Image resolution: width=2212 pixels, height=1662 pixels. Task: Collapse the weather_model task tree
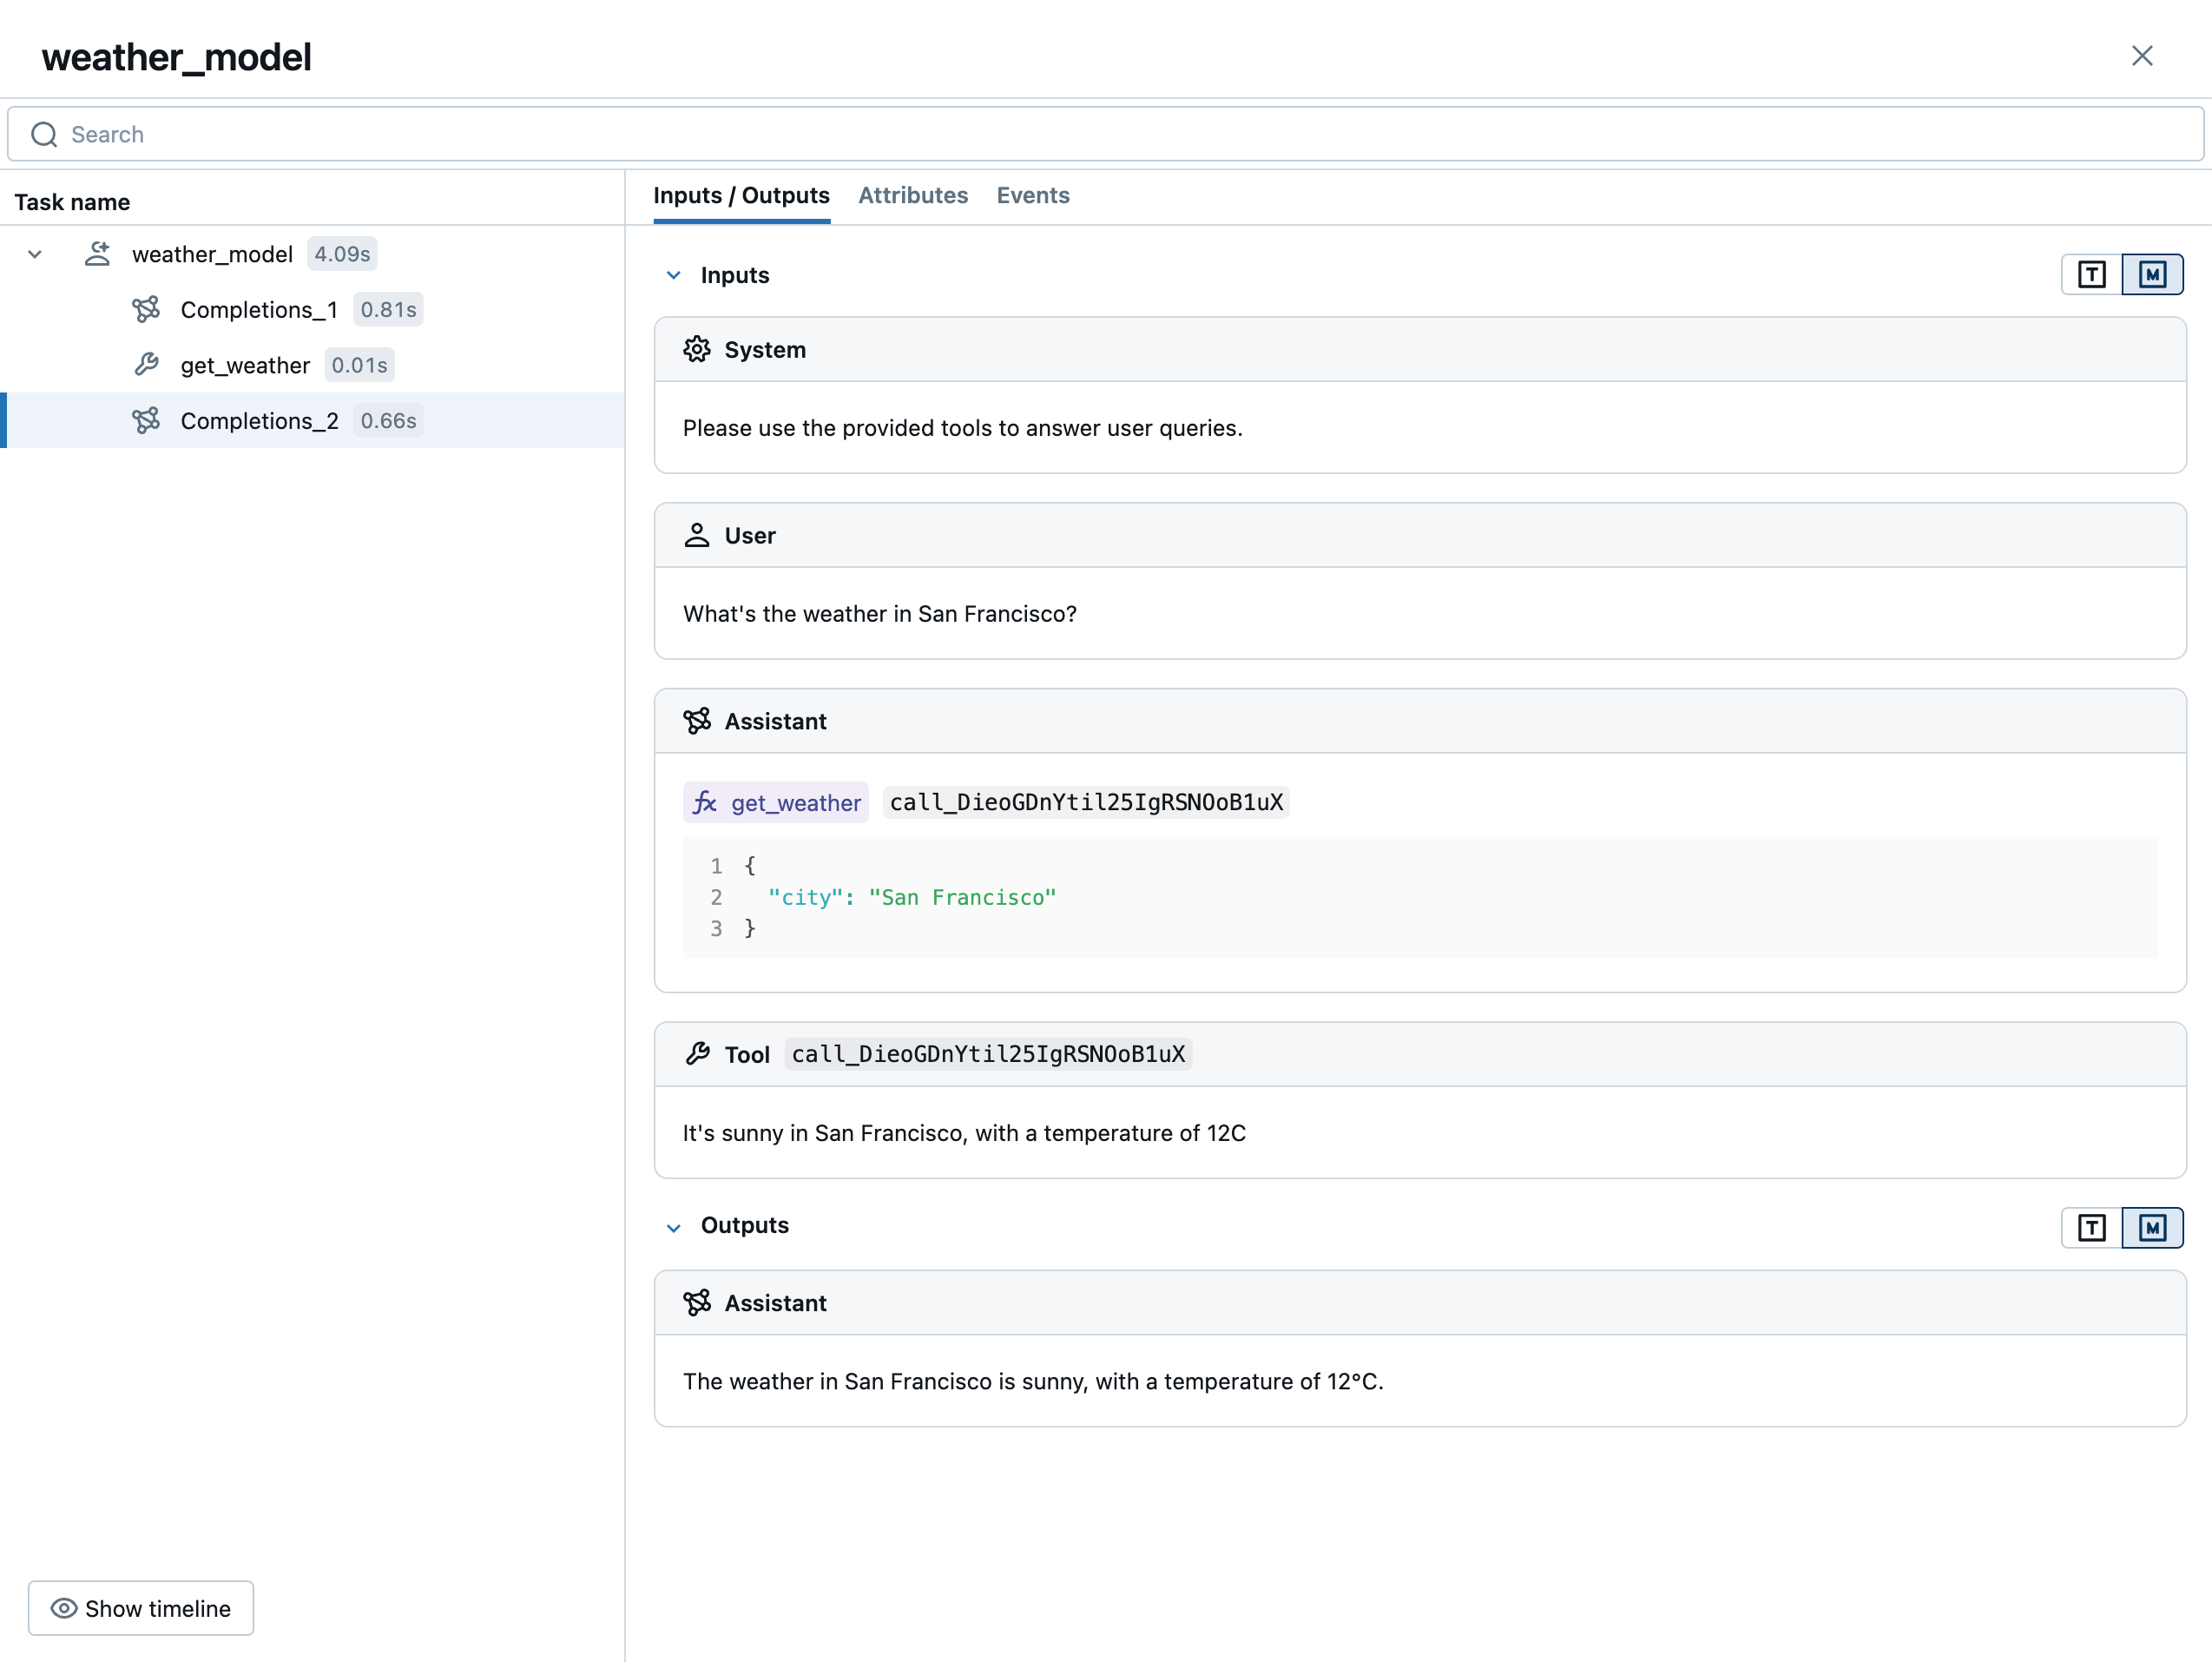pos(35,254)
